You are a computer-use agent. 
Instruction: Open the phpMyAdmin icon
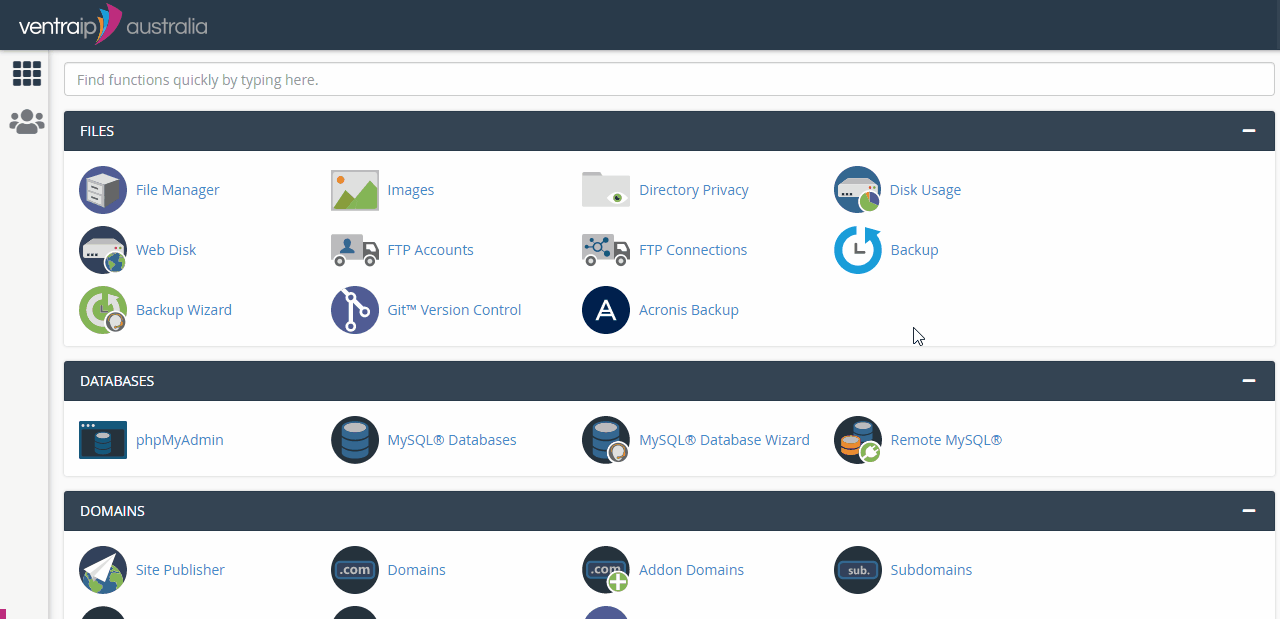click(x=103, y=440)
